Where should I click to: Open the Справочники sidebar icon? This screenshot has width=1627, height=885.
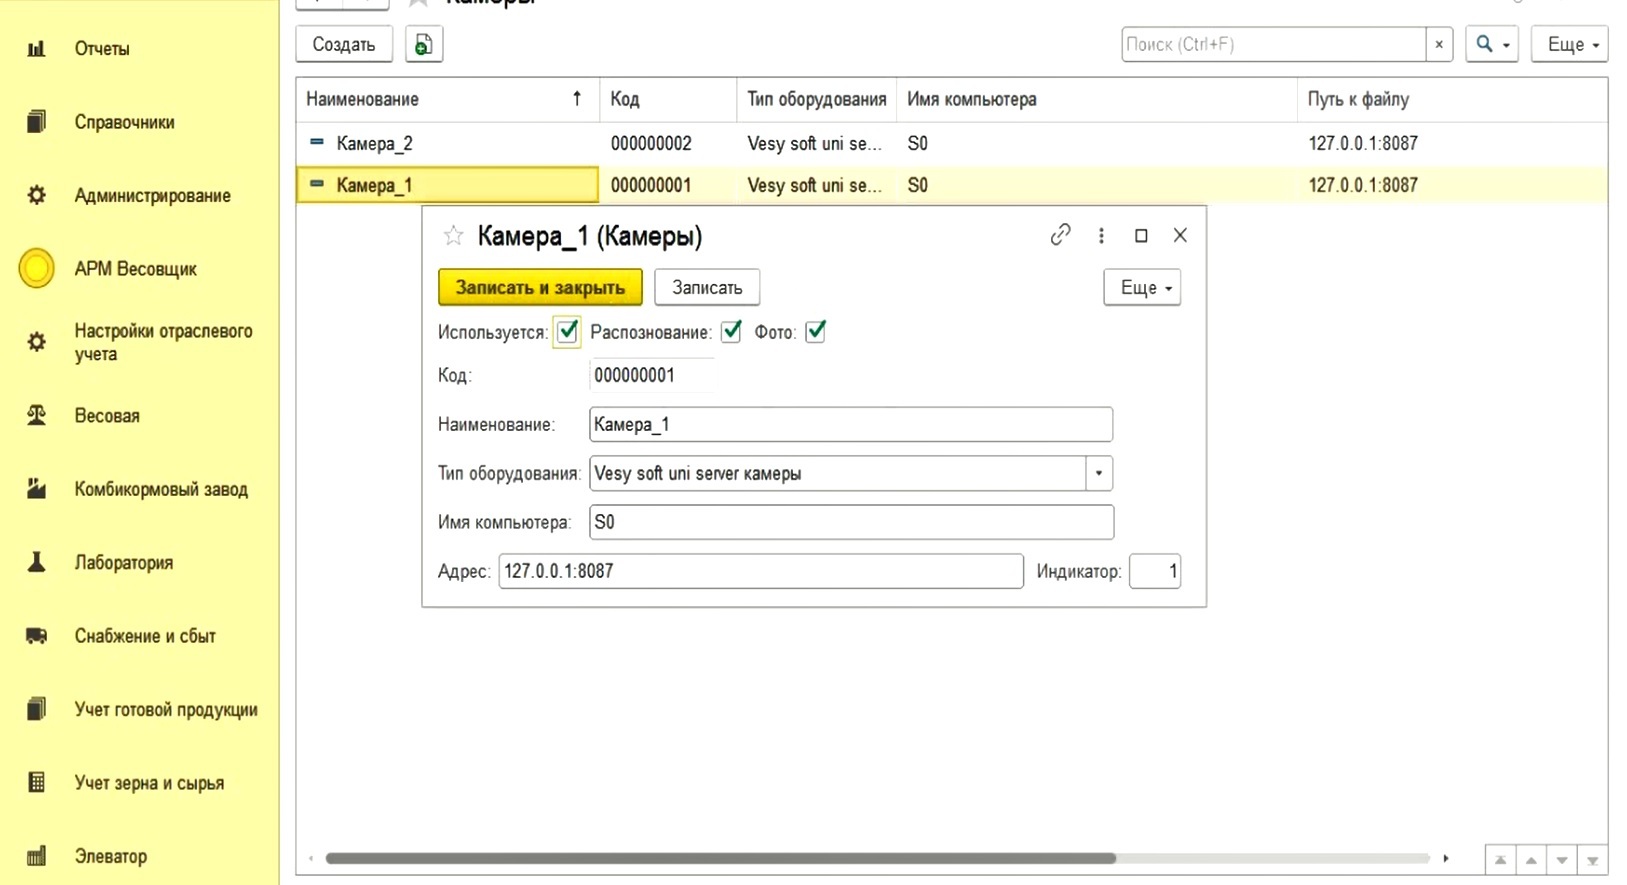pos(36,122)
